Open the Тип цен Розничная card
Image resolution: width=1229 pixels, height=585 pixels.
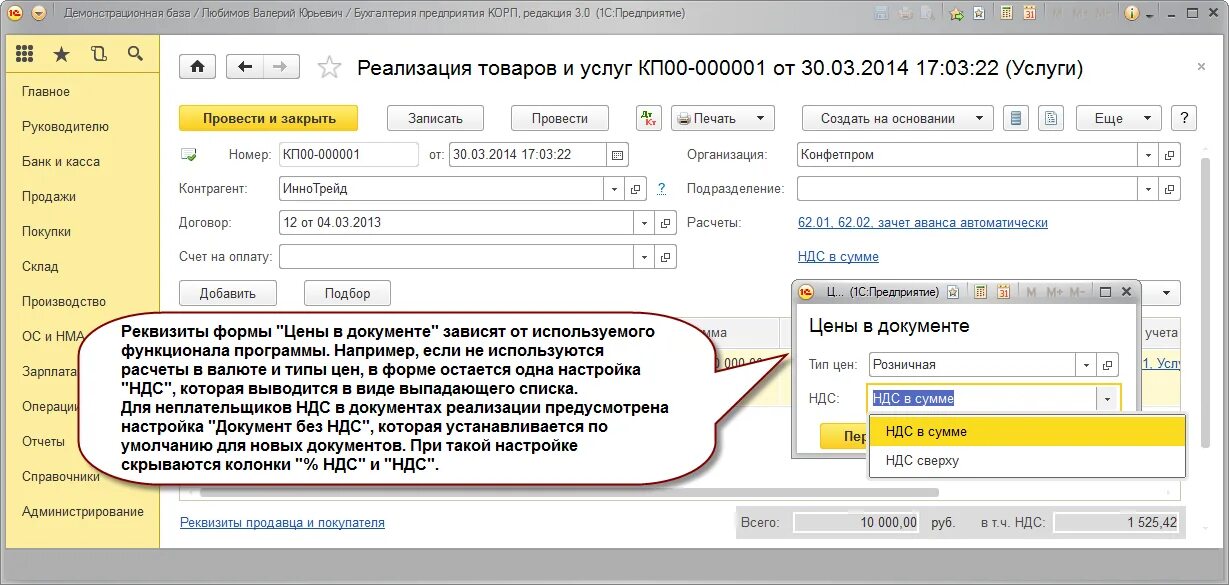[1108, 365]
